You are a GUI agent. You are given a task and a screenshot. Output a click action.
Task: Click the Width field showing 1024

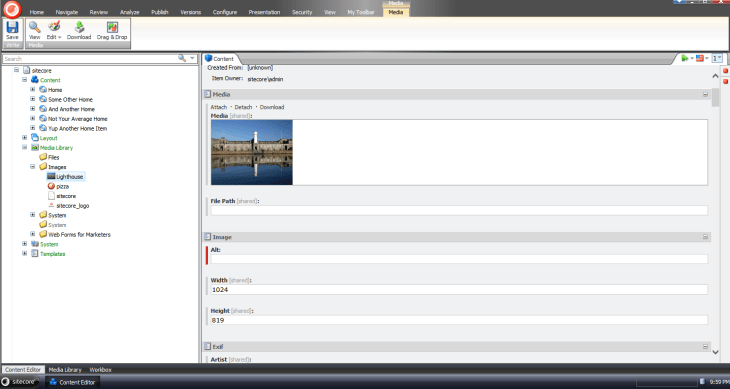(459, 289)
